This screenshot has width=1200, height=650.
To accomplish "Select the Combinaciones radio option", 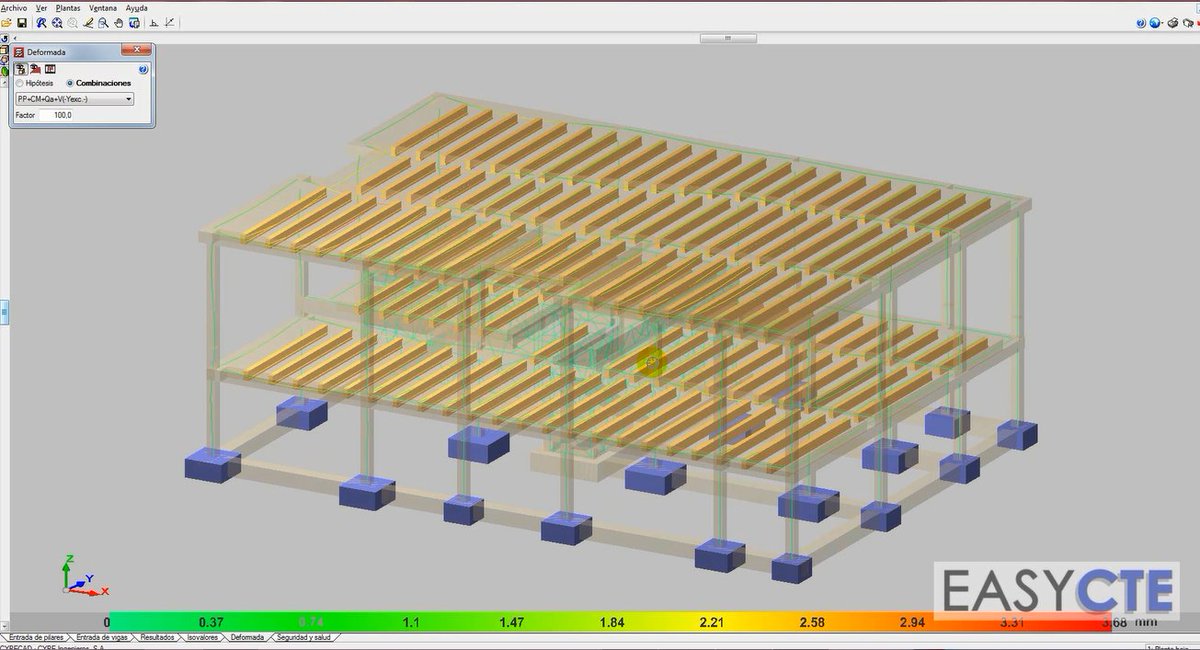I will tap(98, 83).
